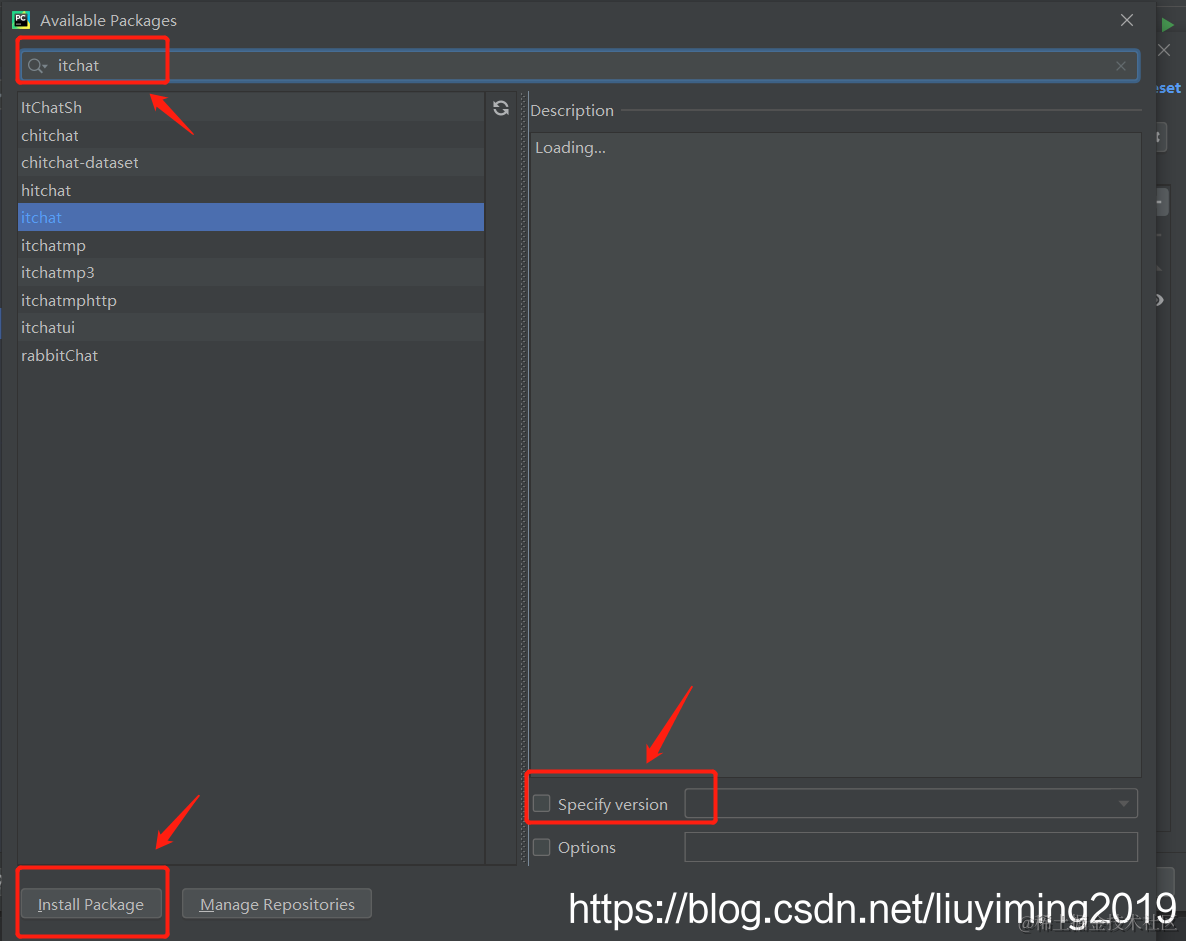Viewport: 1186px width, 941px height.
Task: Select the ItChatSh package
Action: pyautogui.click(x=251, y=107)
